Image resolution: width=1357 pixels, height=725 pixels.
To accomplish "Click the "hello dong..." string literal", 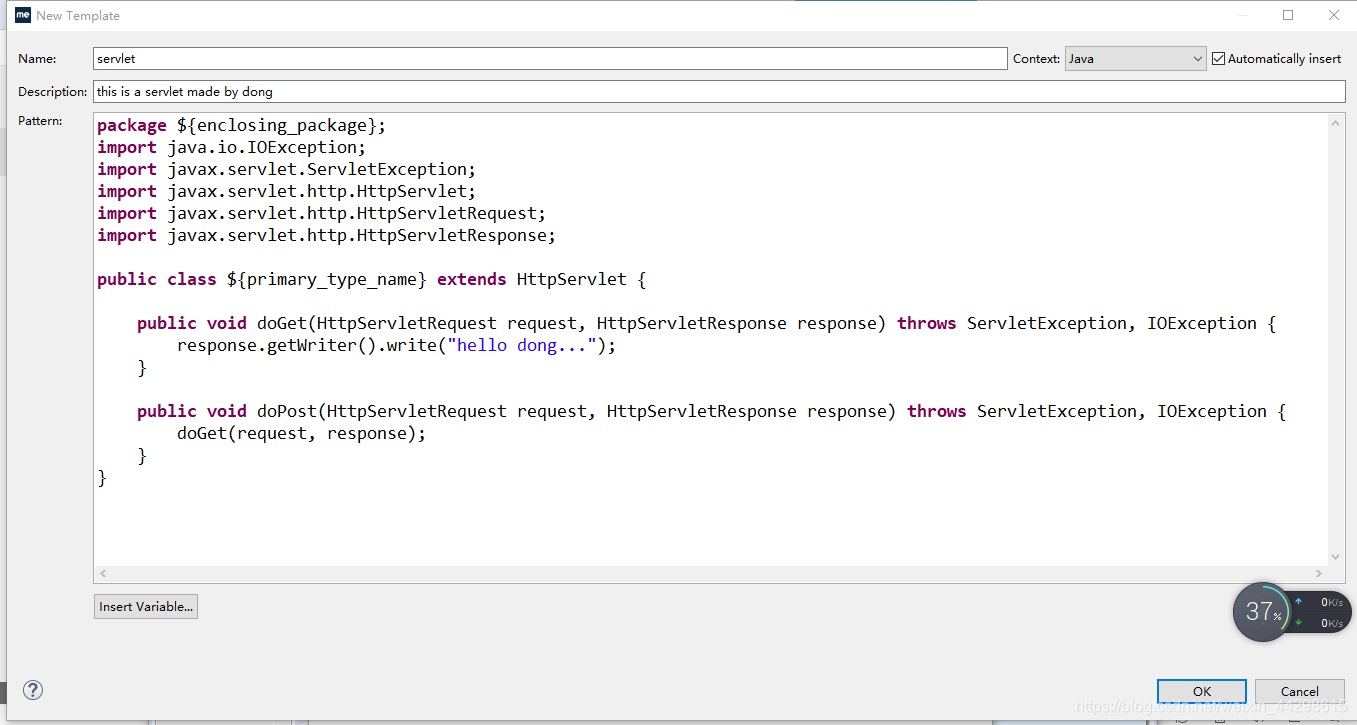I will click(x=522, y=346).
